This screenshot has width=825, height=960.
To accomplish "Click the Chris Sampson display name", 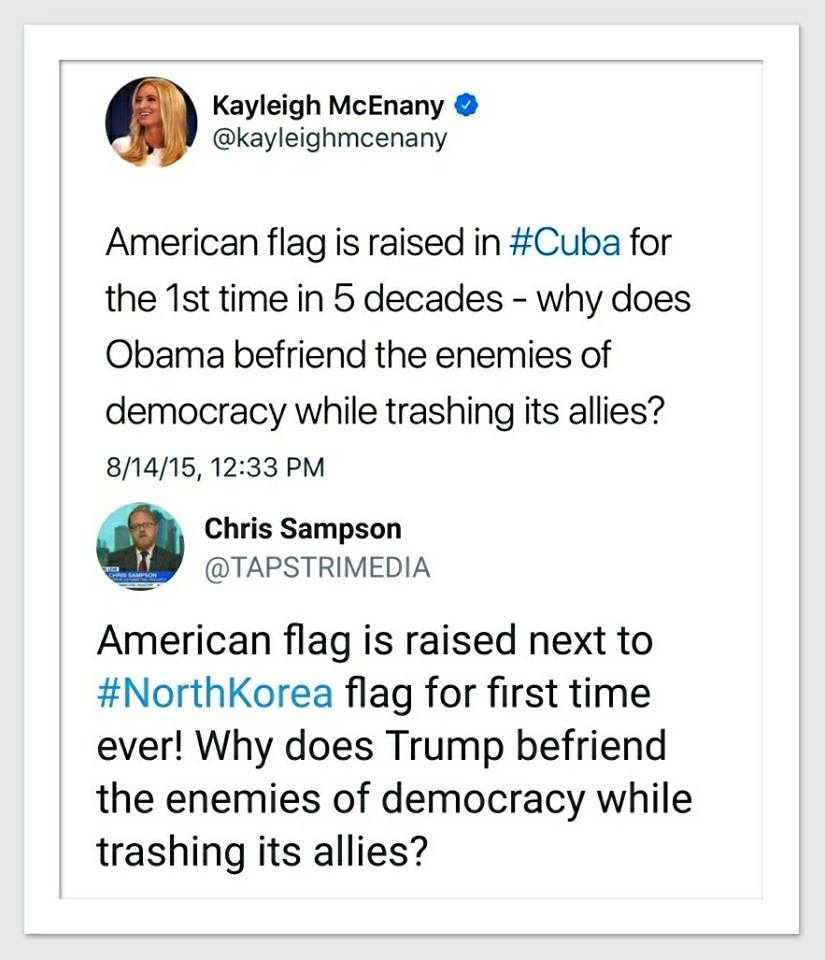I will click(302, 529).
